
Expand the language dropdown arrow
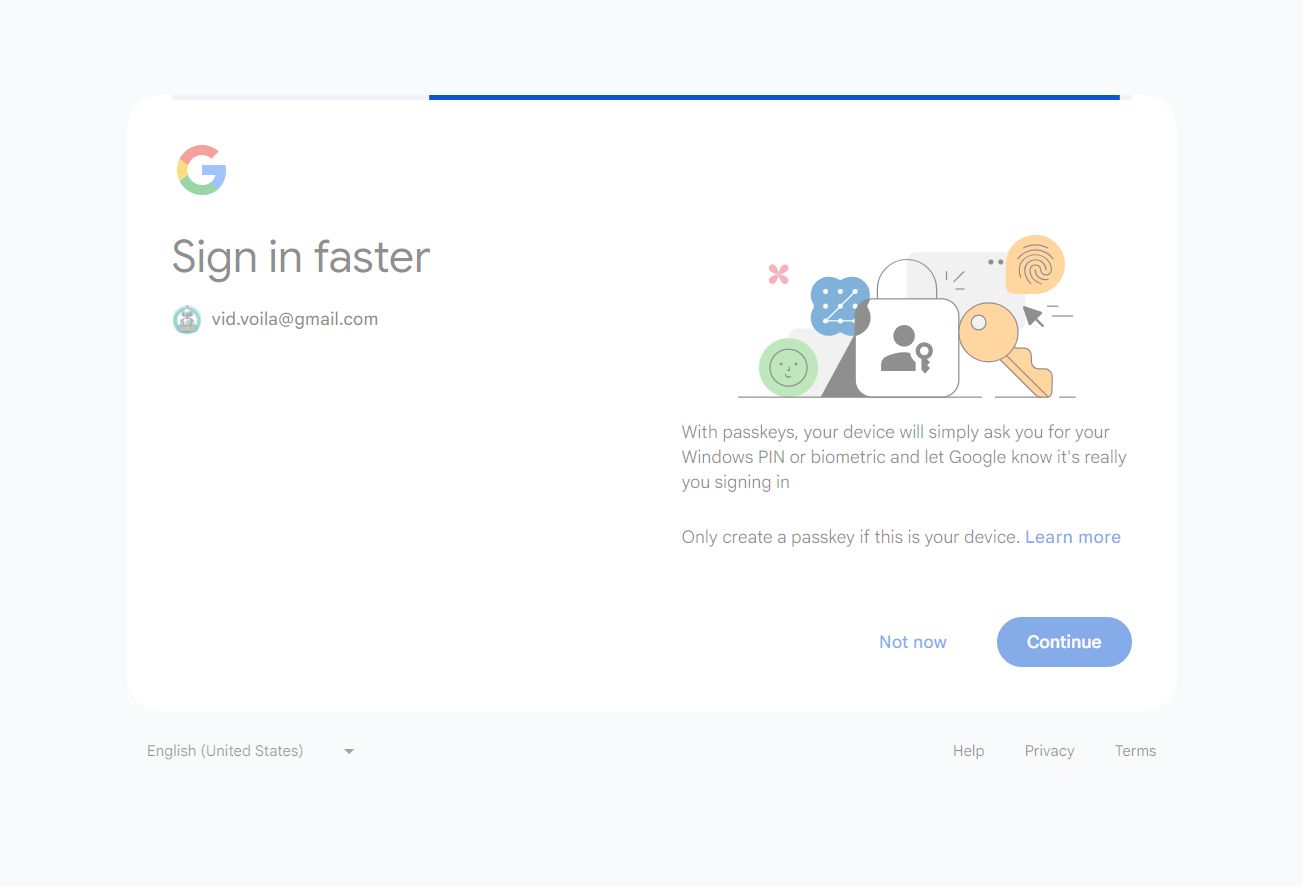[x=349, y=751]
